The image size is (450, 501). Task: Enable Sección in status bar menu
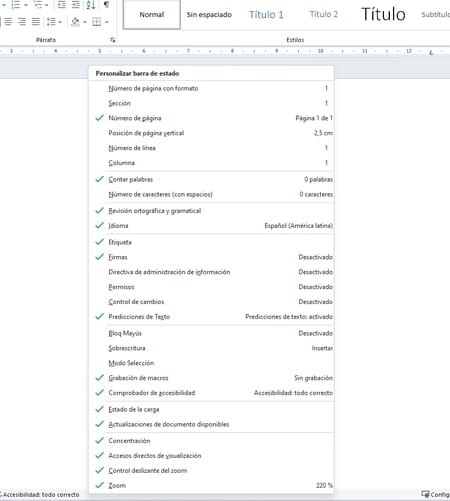(212, 103)
